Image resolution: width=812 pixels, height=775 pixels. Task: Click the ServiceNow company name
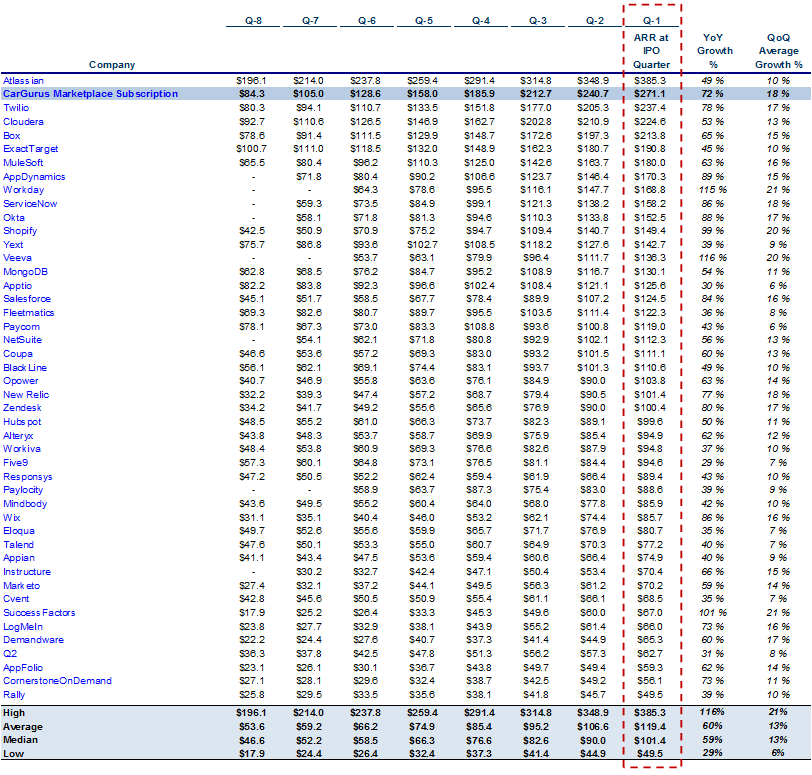(30, 204)
